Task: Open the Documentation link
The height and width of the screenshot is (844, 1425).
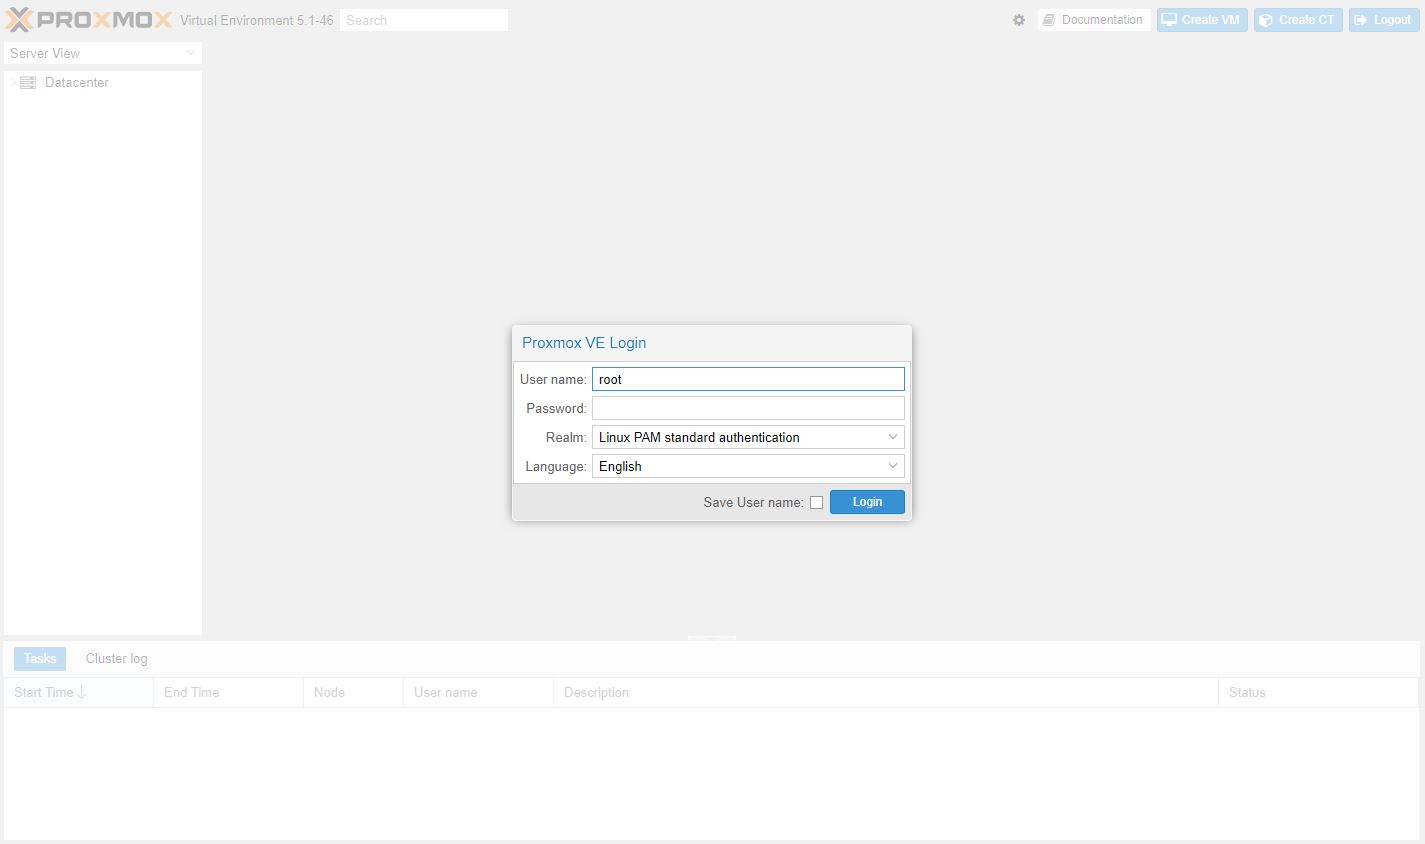Action: (1092, 20)
